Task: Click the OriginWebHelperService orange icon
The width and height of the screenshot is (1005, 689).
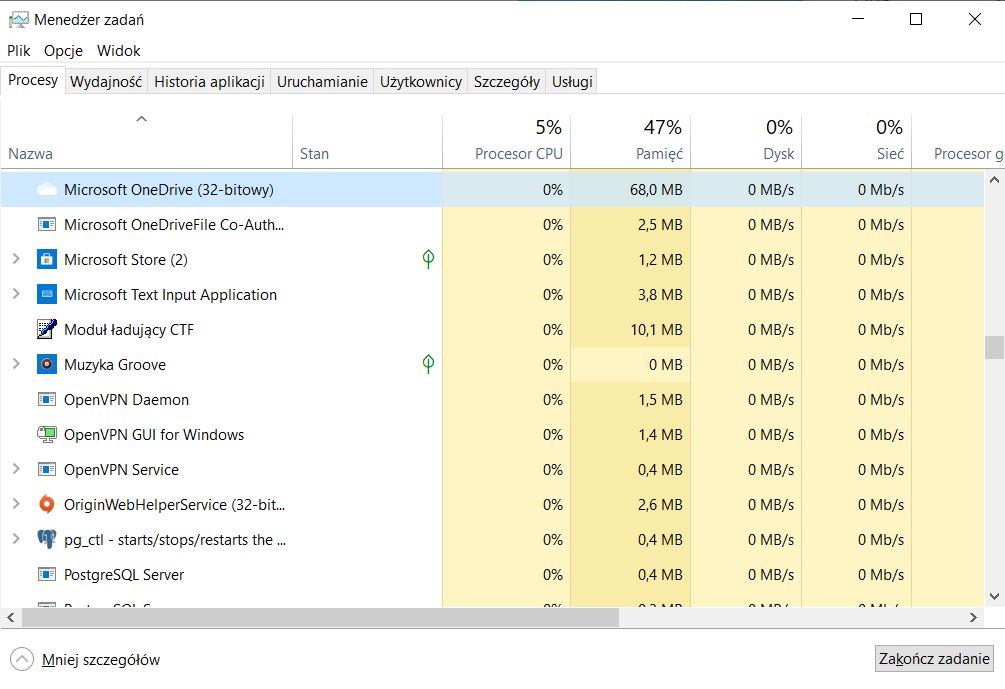Action: 46,504
